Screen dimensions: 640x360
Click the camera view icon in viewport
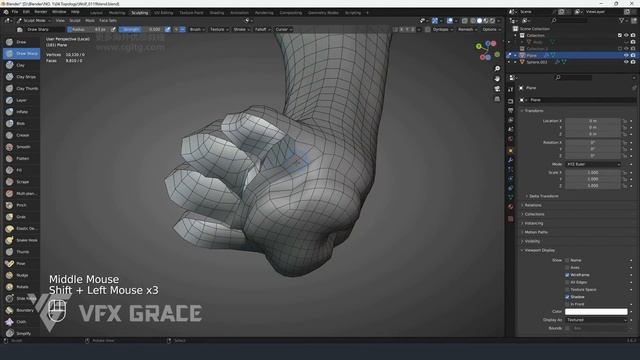497,89
